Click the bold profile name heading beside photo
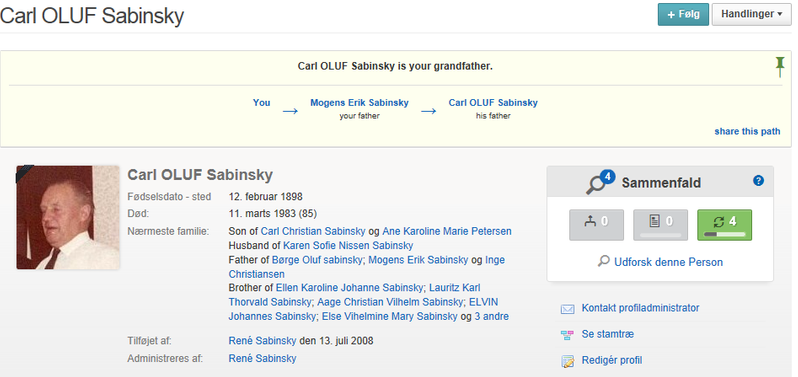Viewport: 798px width, 377px height. (x=200, y=175)
